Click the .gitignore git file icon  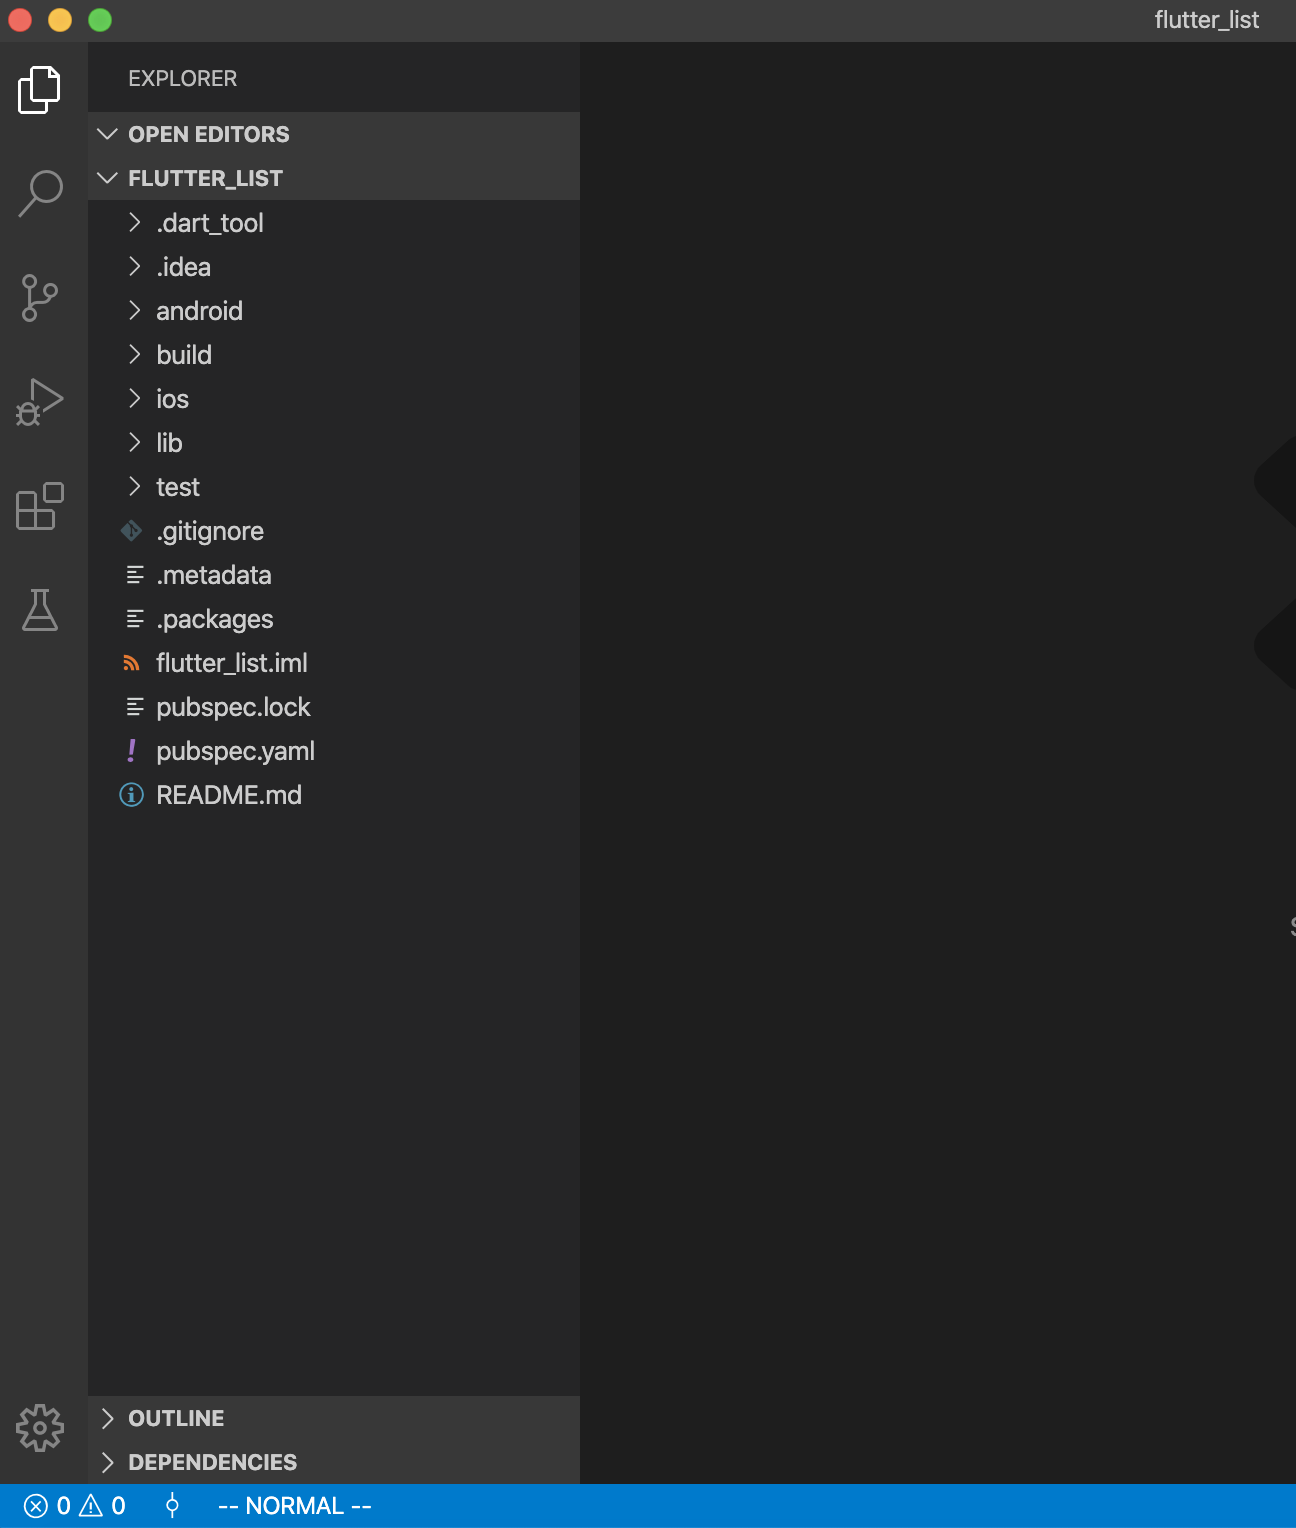pyautogui.click(x=131, y=531)
